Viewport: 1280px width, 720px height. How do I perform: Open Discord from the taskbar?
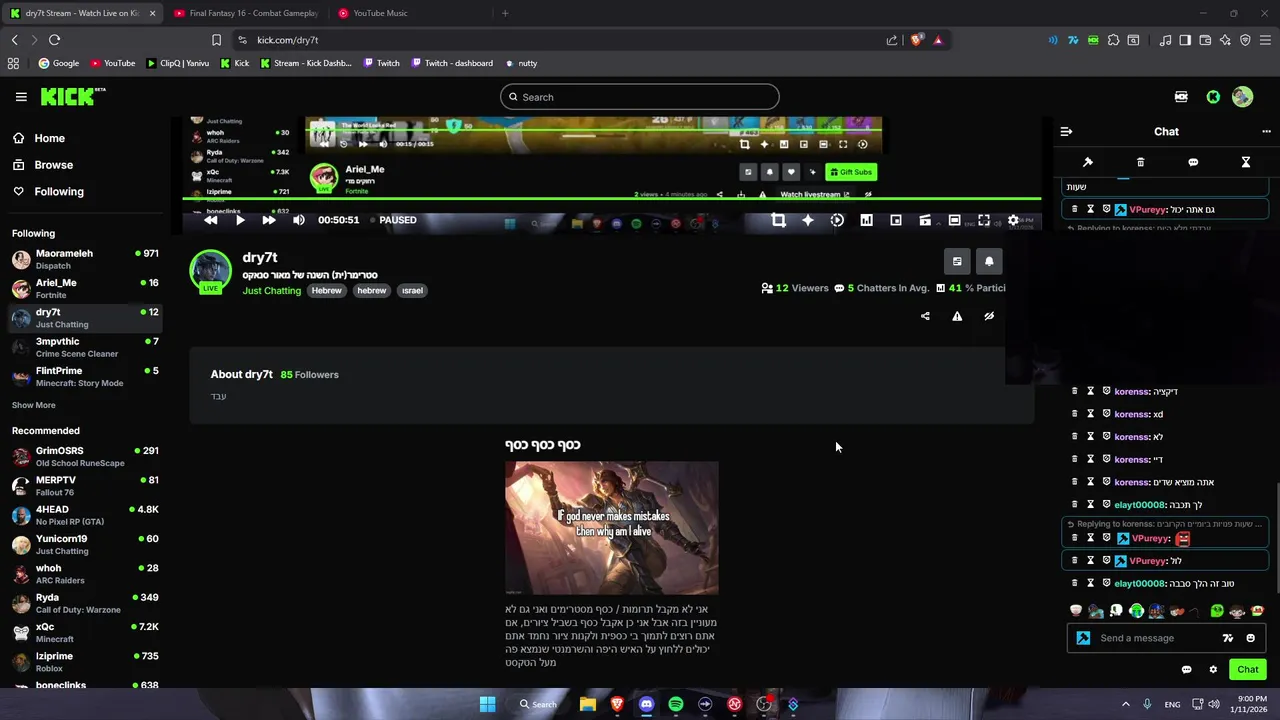coord(646,704)
